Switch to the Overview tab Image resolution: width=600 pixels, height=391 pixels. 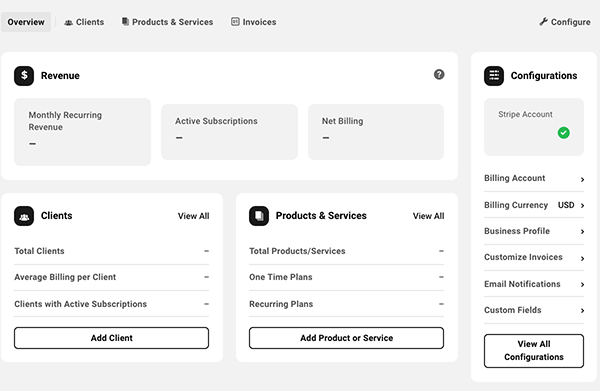point(26,22)
